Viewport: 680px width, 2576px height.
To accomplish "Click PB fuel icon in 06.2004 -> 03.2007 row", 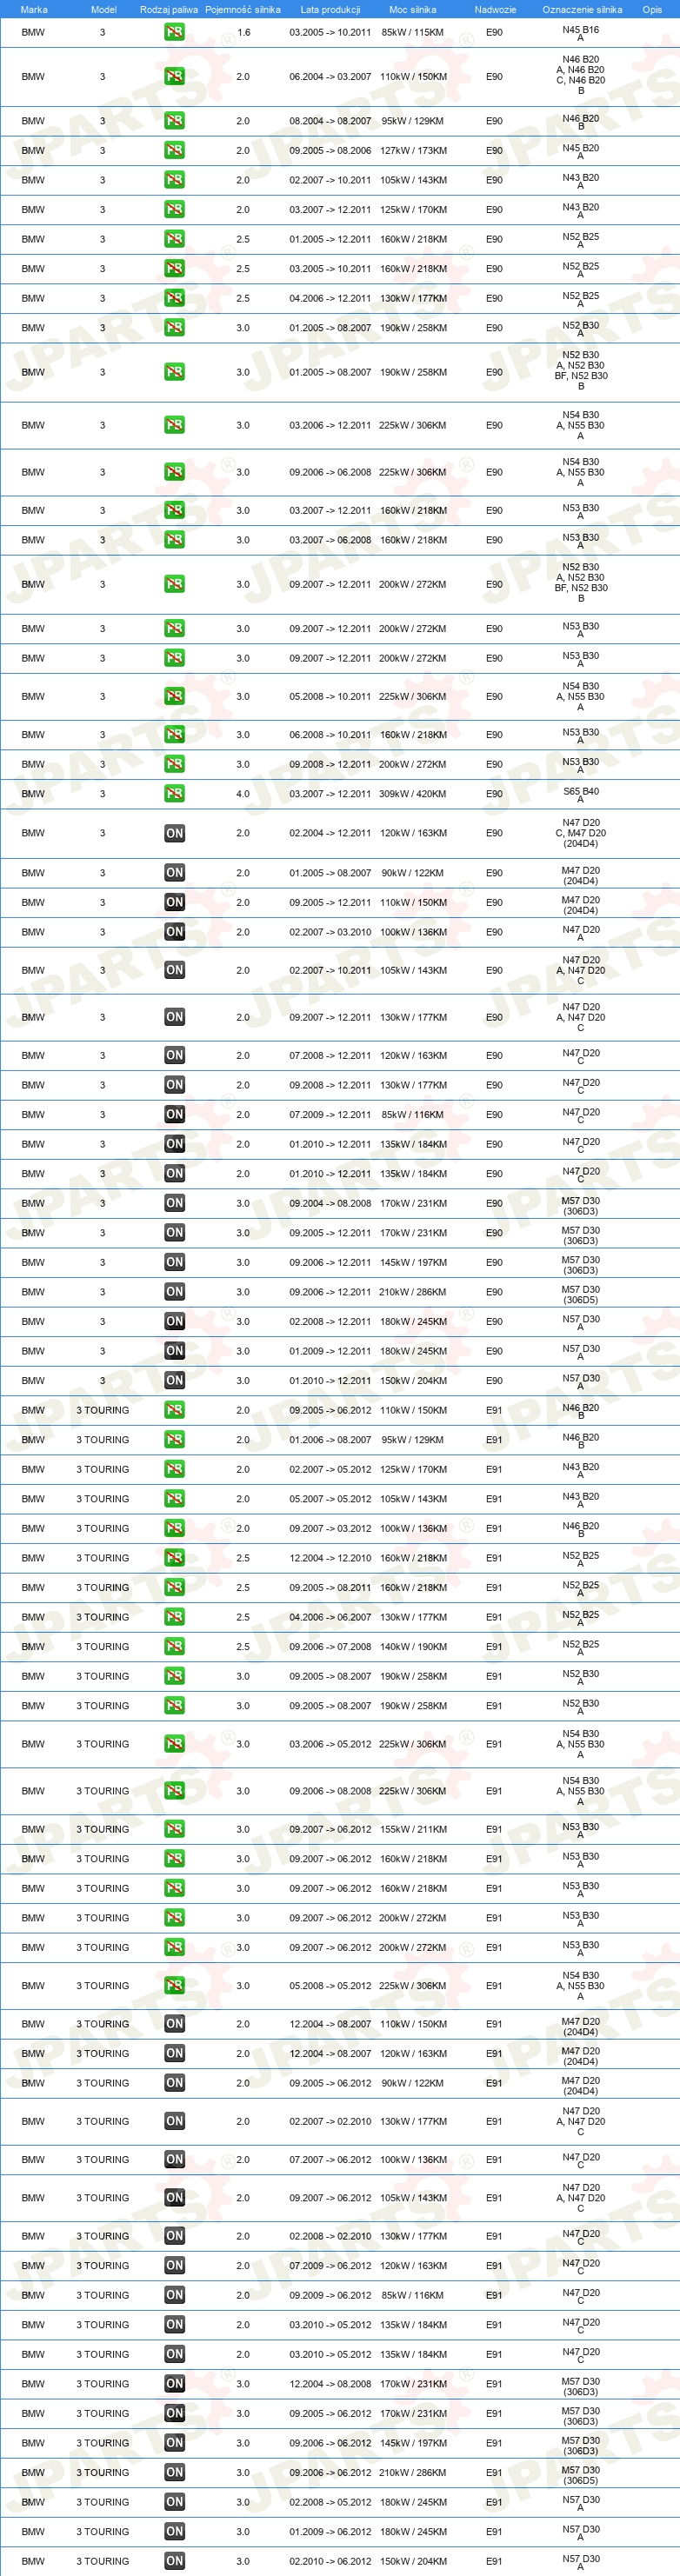I will tap(174, 76).
